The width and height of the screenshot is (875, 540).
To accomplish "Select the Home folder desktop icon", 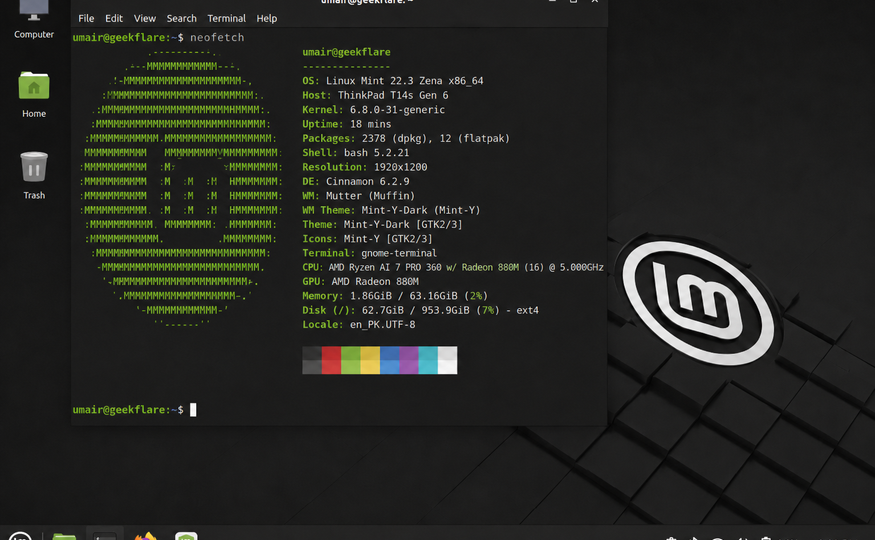I will click(34, 94).
